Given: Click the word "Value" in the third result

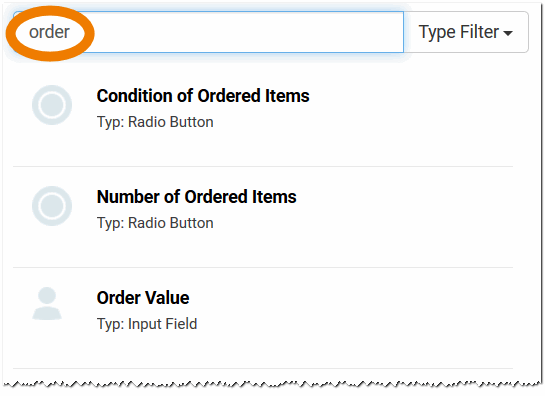Looking at the screenshot, I should 167,298.
